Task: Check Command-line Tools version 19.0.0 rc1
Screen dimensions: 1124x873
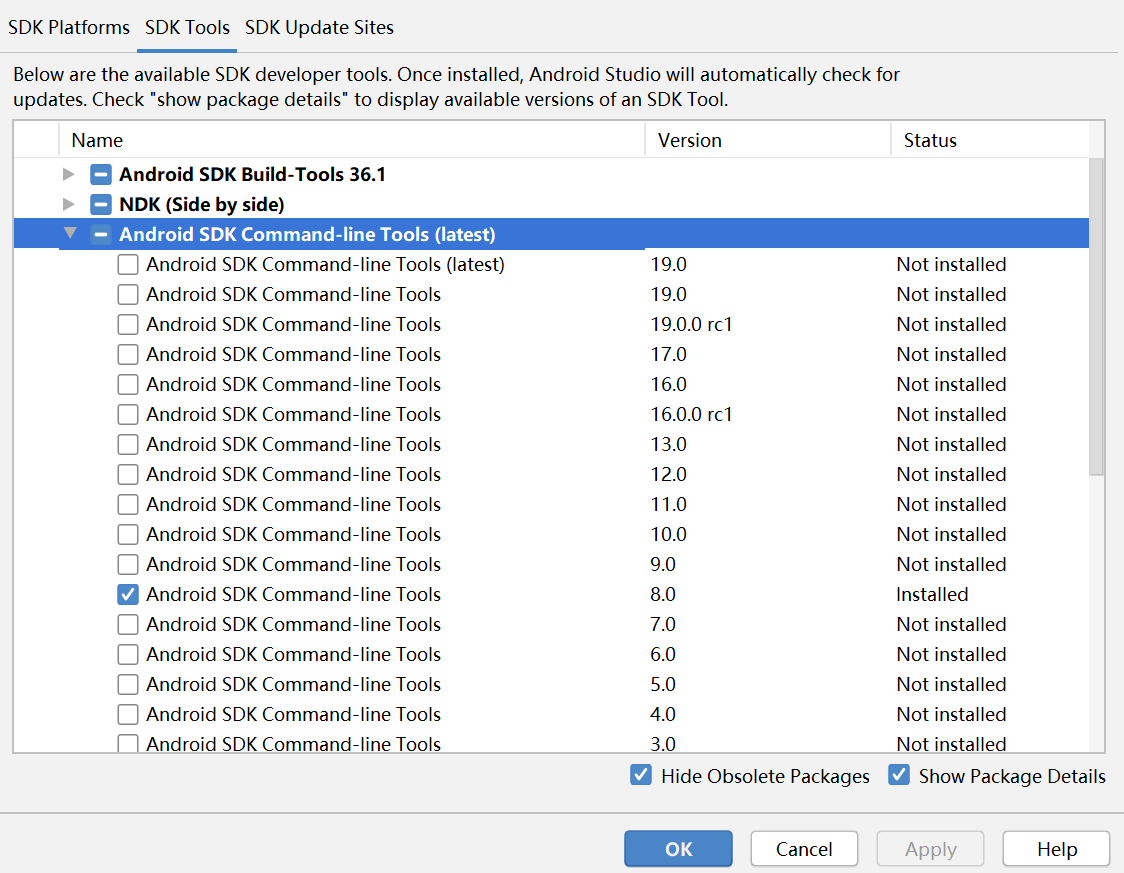Action: pos(128,325)
